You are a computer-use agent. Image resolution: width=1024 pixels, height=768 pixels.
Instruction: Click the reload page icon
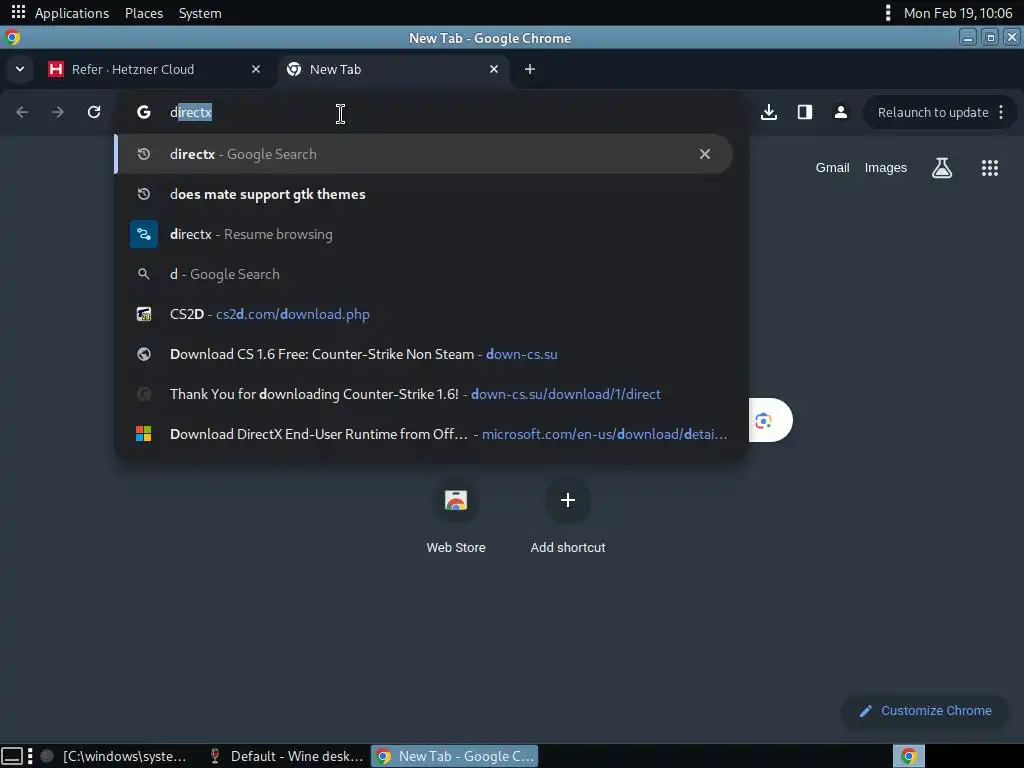click(94, 112)
